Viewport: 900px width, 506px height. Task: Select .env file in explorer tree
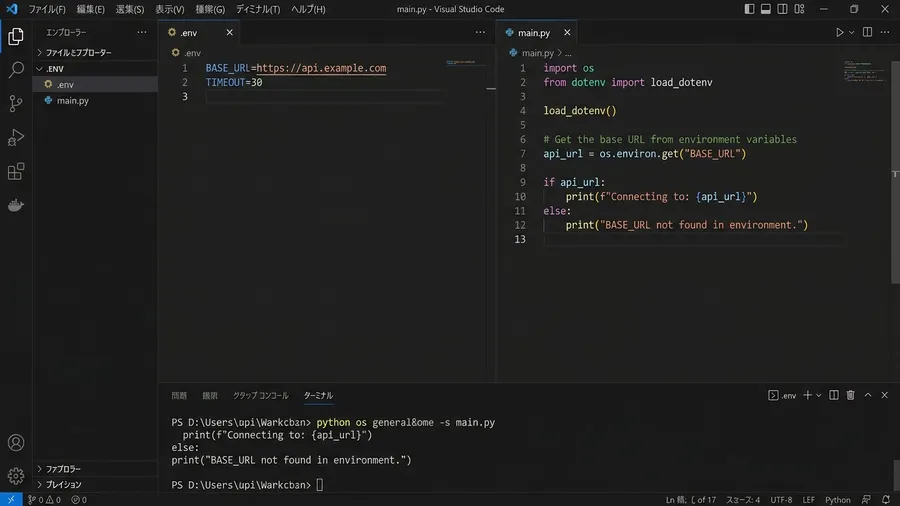95,84
